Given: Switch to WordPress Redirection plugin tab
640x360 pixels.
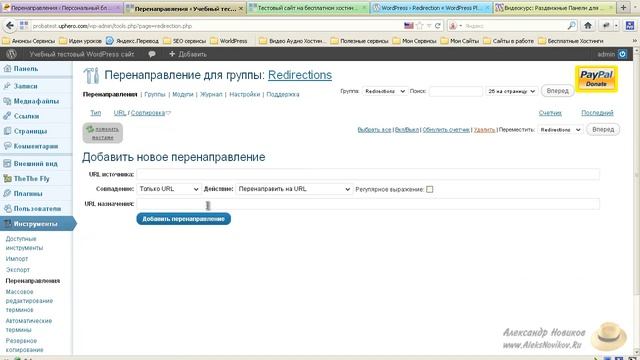Looking at the screenshot, I should pyautogui.click(x=431, y=8).
